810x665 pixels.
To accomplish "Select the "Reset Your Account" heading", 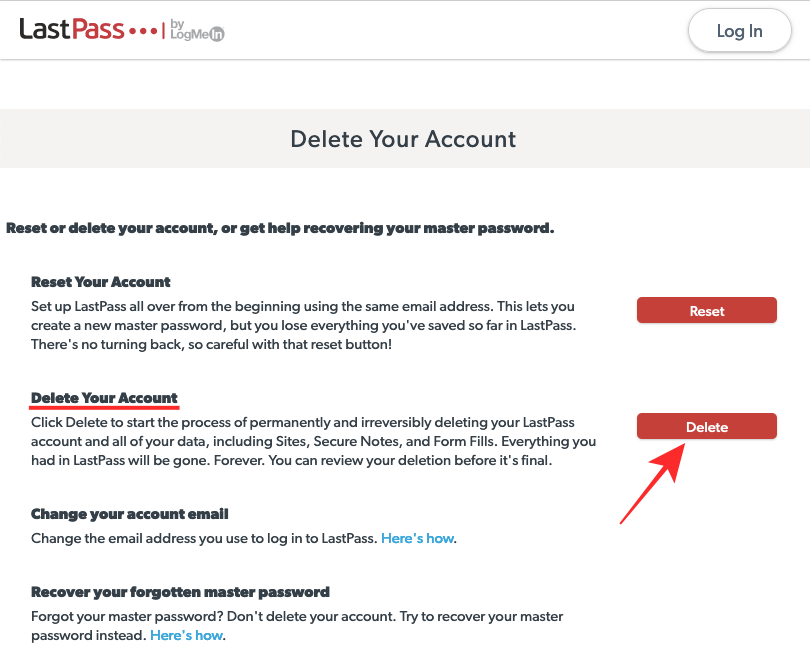I will pyautogui.click(x=101, y=282).
